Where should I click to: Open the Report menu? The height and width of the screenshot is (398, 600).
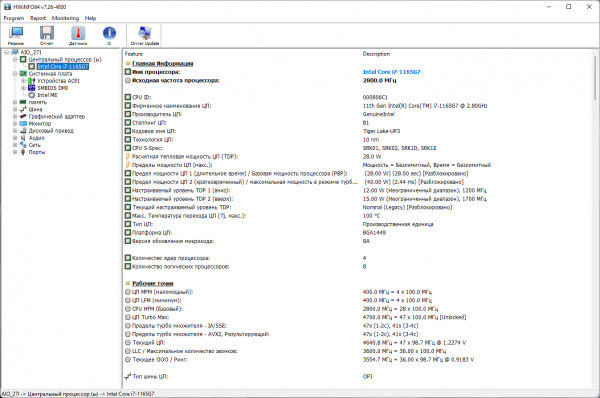point(38,18)
